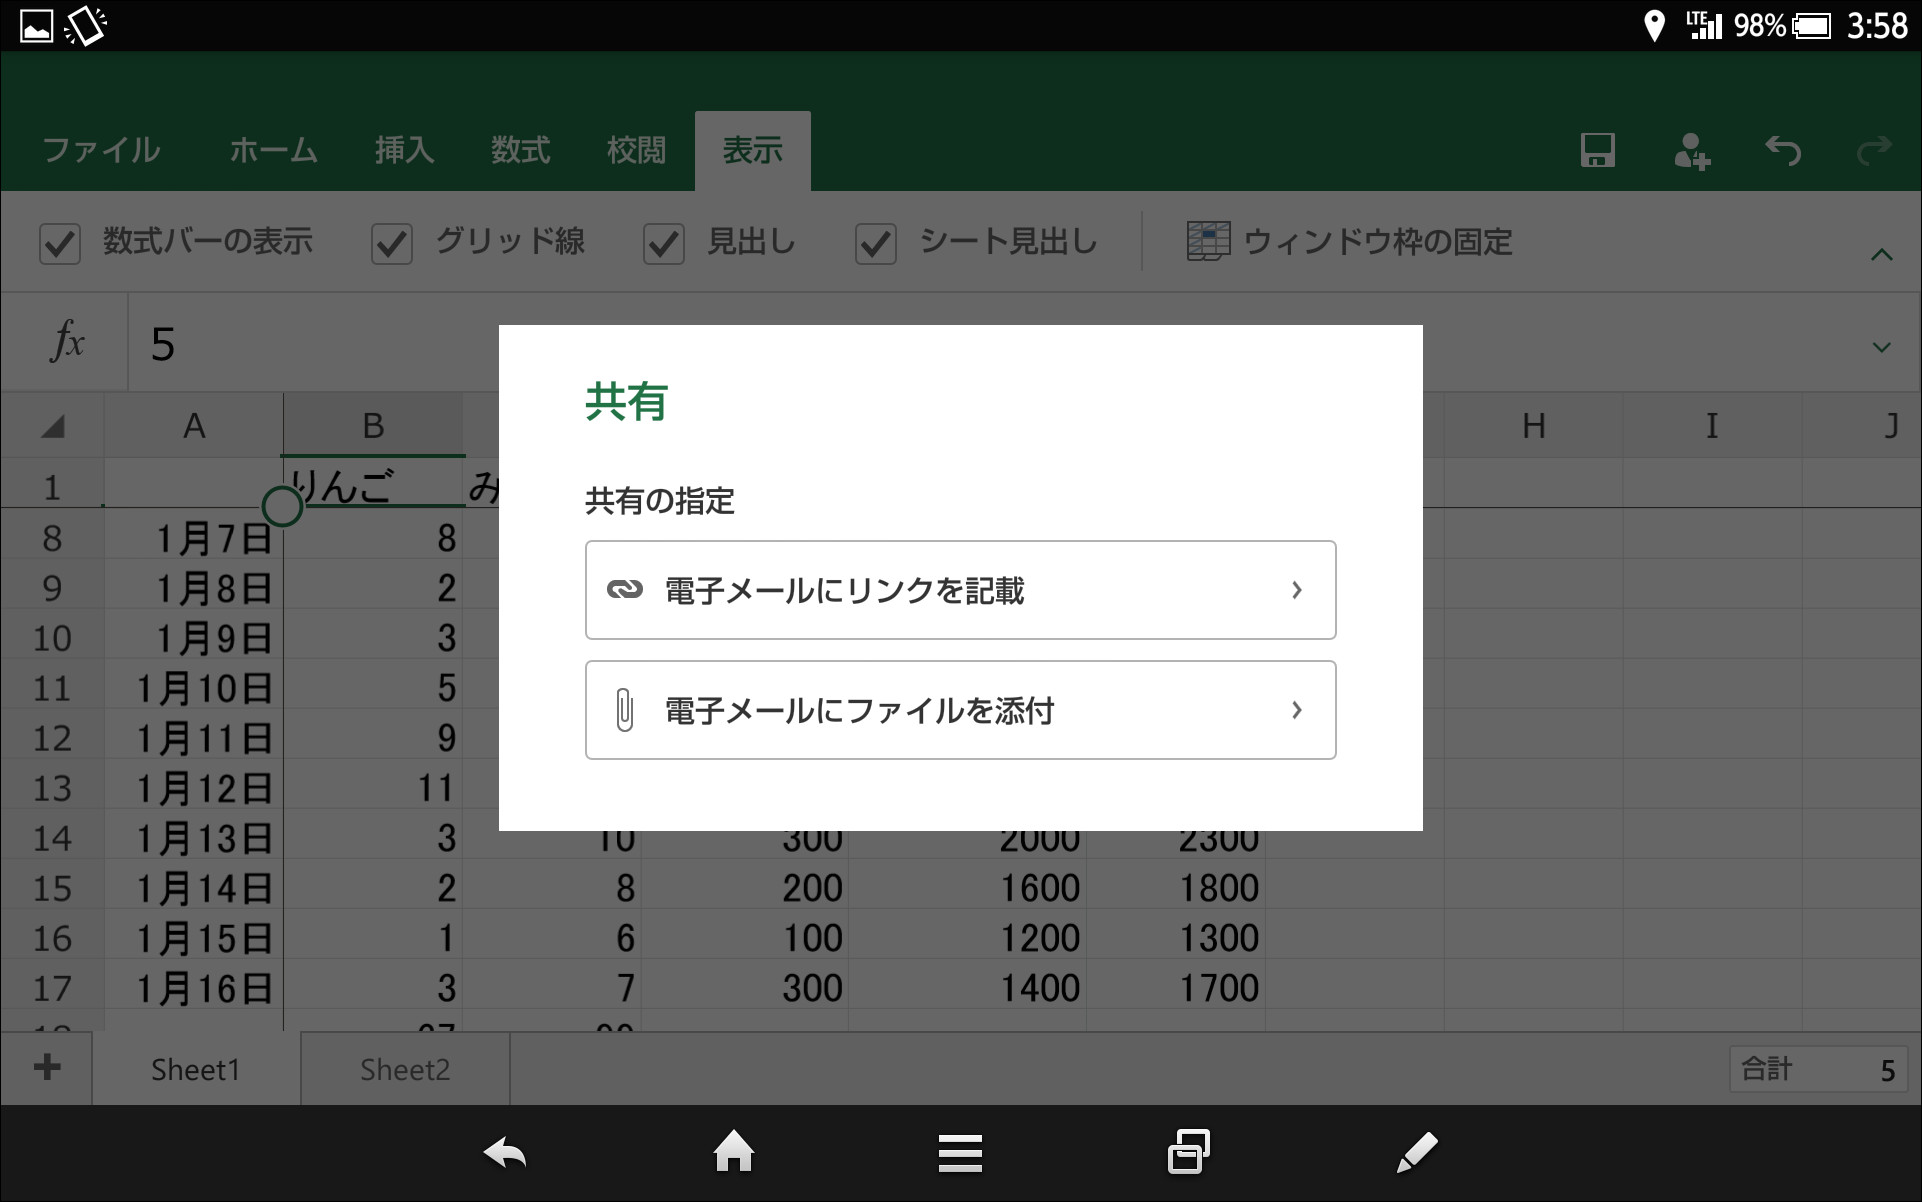Open the 電子メールにリンクを記載 option arrow
Image resolution: width=1922 pixels, height=1202 pixels.
(x=1297, y=590)
